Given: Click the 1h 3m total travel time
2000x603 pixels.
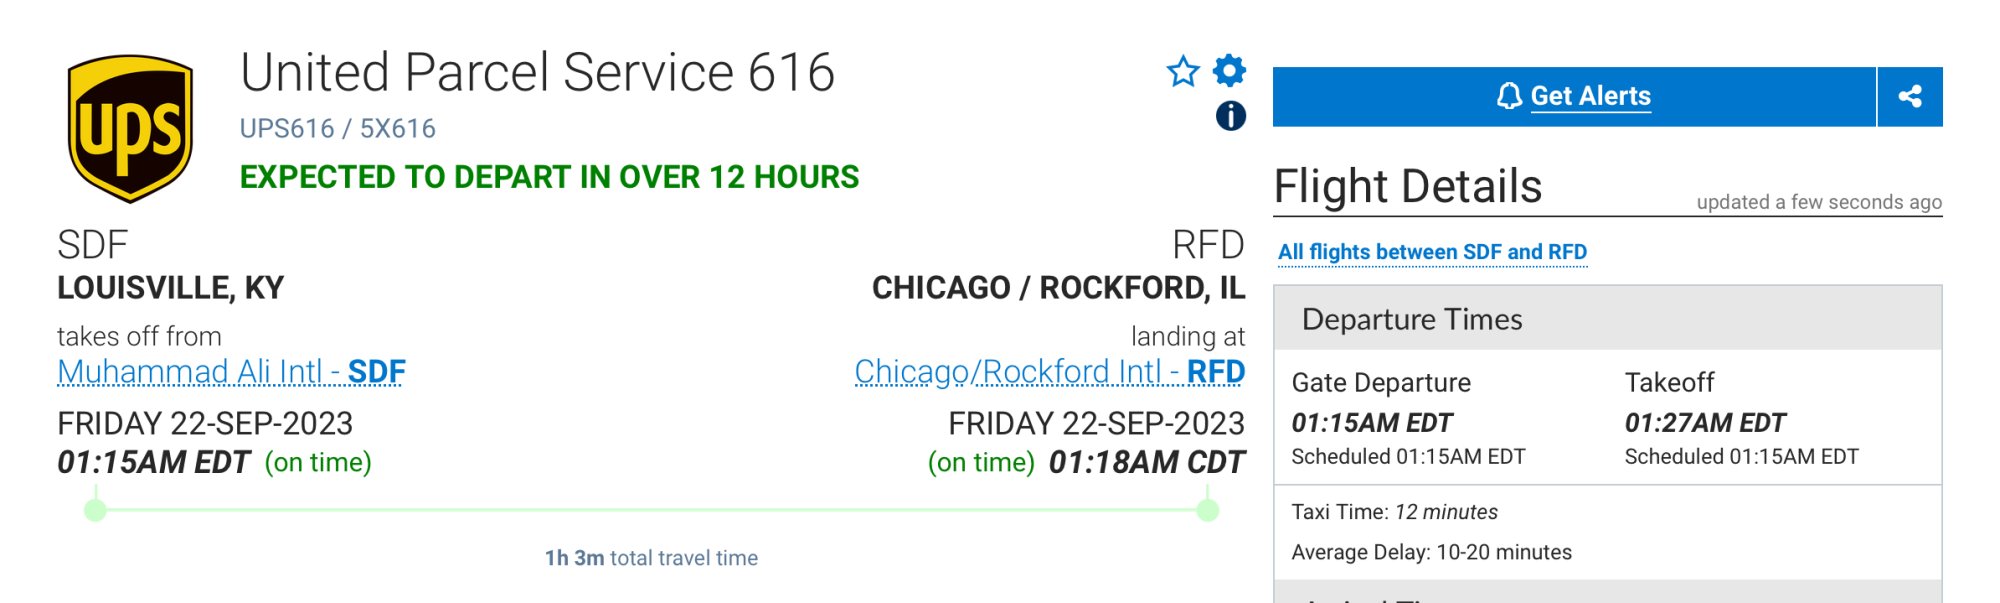Looking at the screenshot, I should [x=651, y=558].
